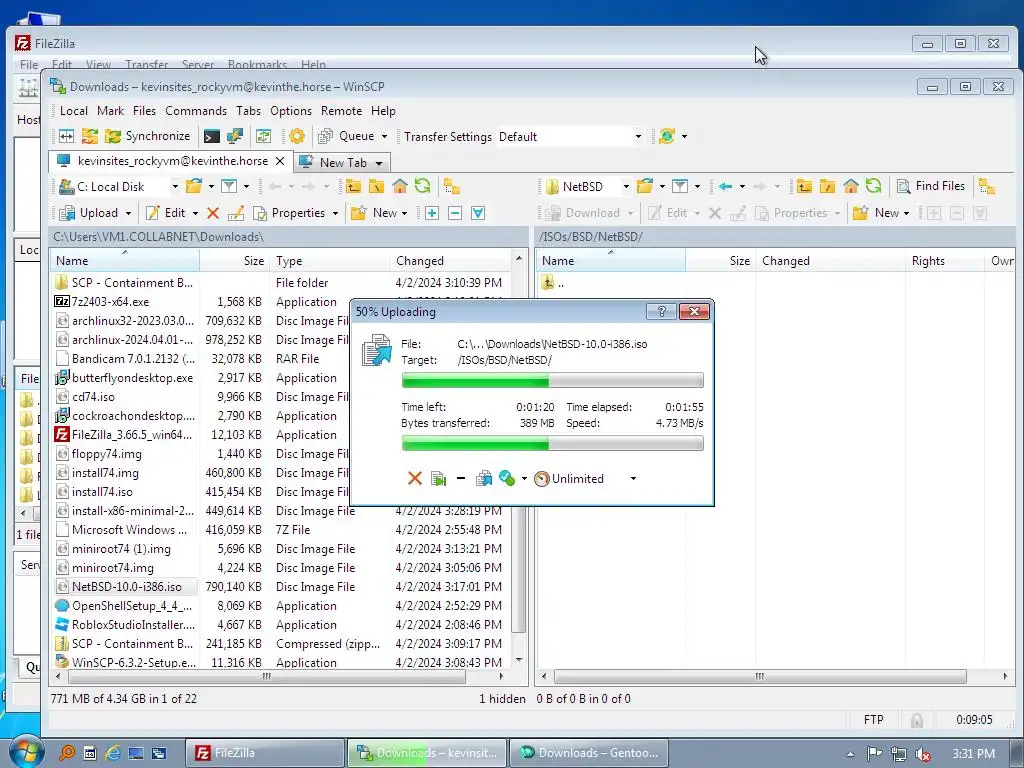Click local select files plus icon
This screenshot has width=1024, height=768.
[432, 213]
